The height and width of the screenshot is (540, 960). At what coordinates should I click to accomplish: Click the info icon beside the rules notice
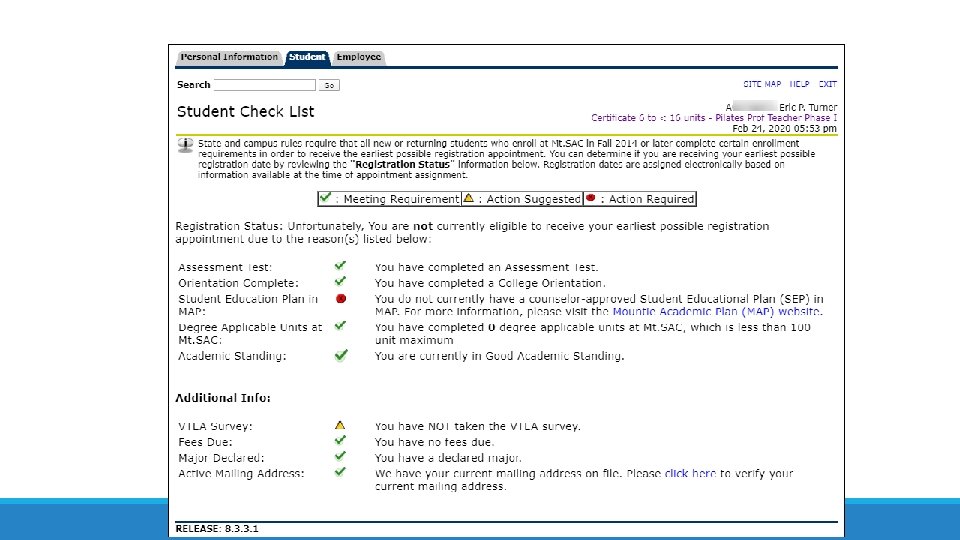tap(185, 146)
